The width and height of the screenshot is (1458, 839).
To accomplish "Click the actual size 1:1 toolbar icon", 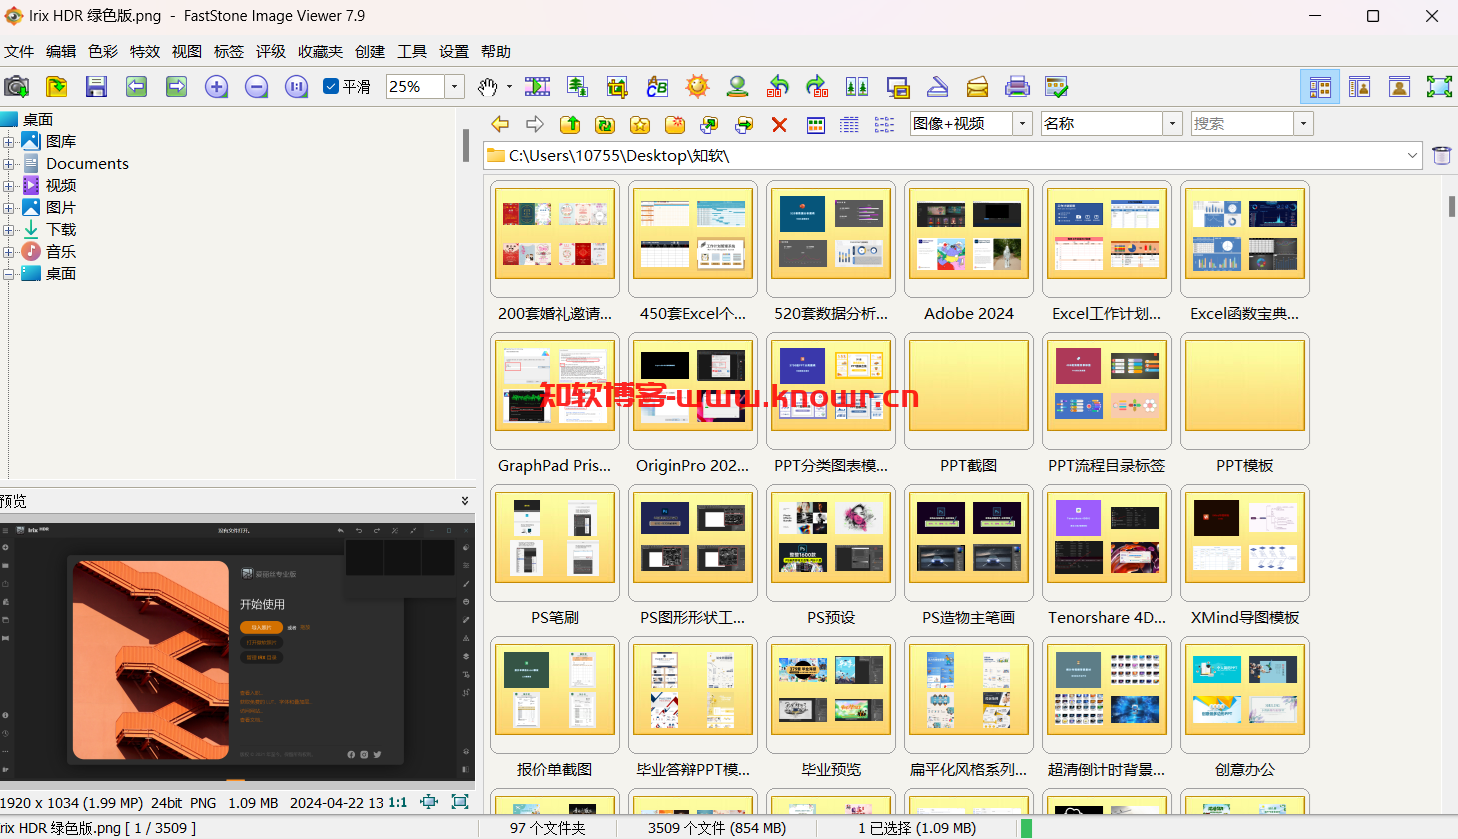I will pyautogui.click(x=296, y=87).
